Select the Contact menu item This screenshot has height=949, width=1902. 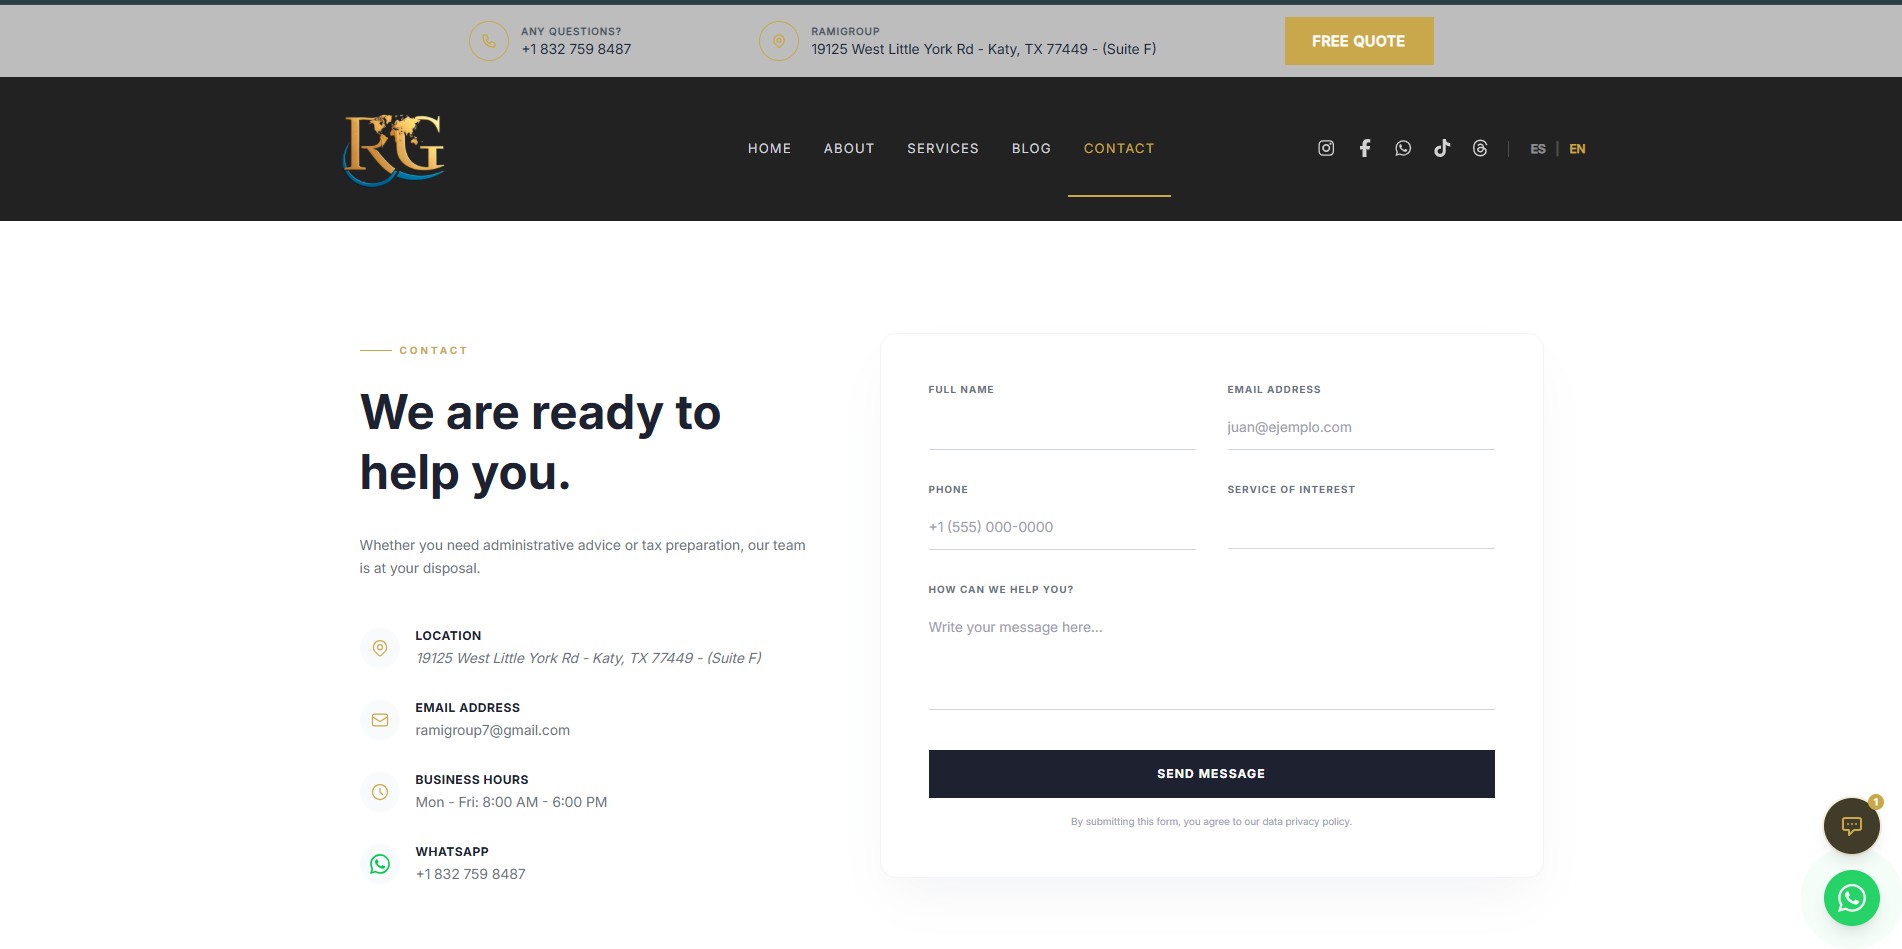tap(1119, 148)
